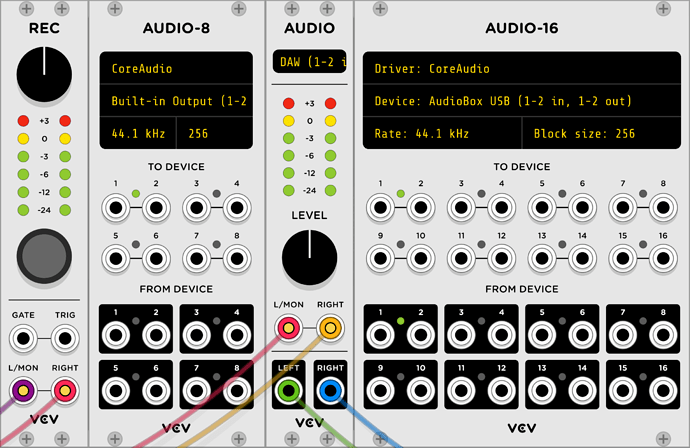Open AUDIO-8 256 block size selector
Viewport: 690px width, 448px height.
[x=215, y=133]
